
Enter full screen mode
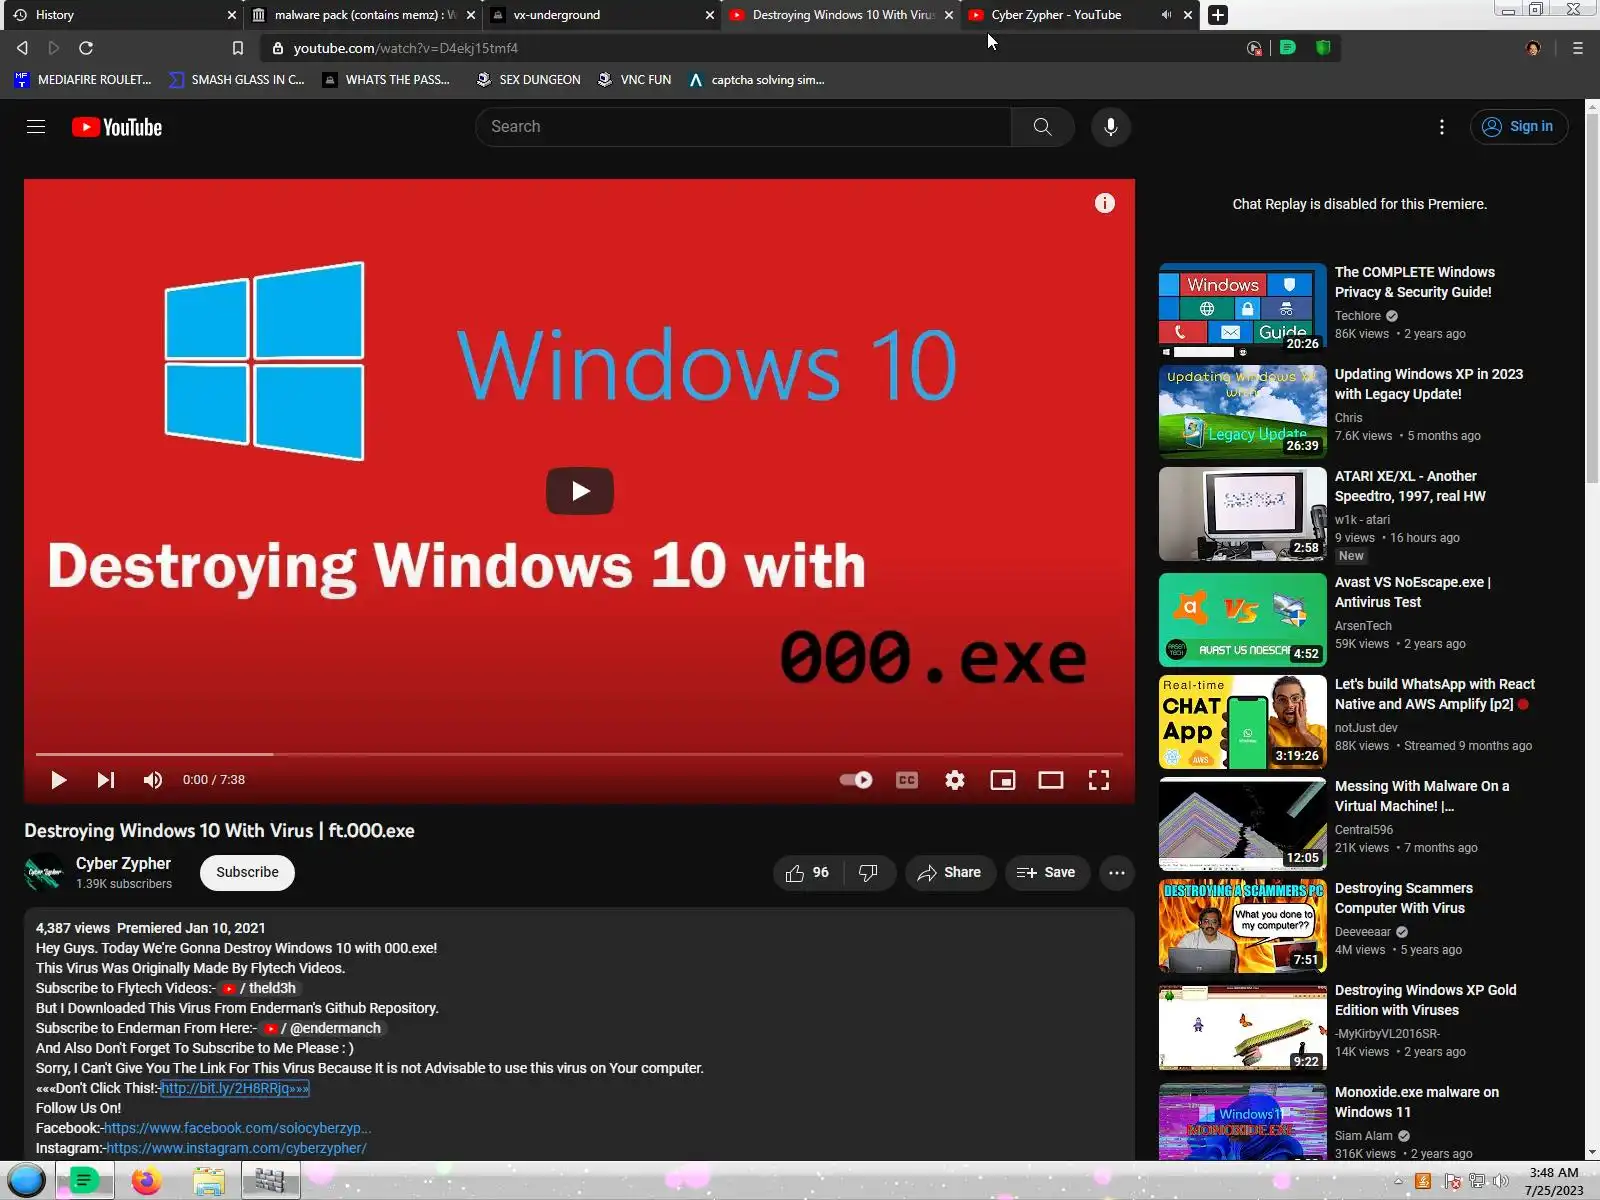click(x=1098, y=780)
